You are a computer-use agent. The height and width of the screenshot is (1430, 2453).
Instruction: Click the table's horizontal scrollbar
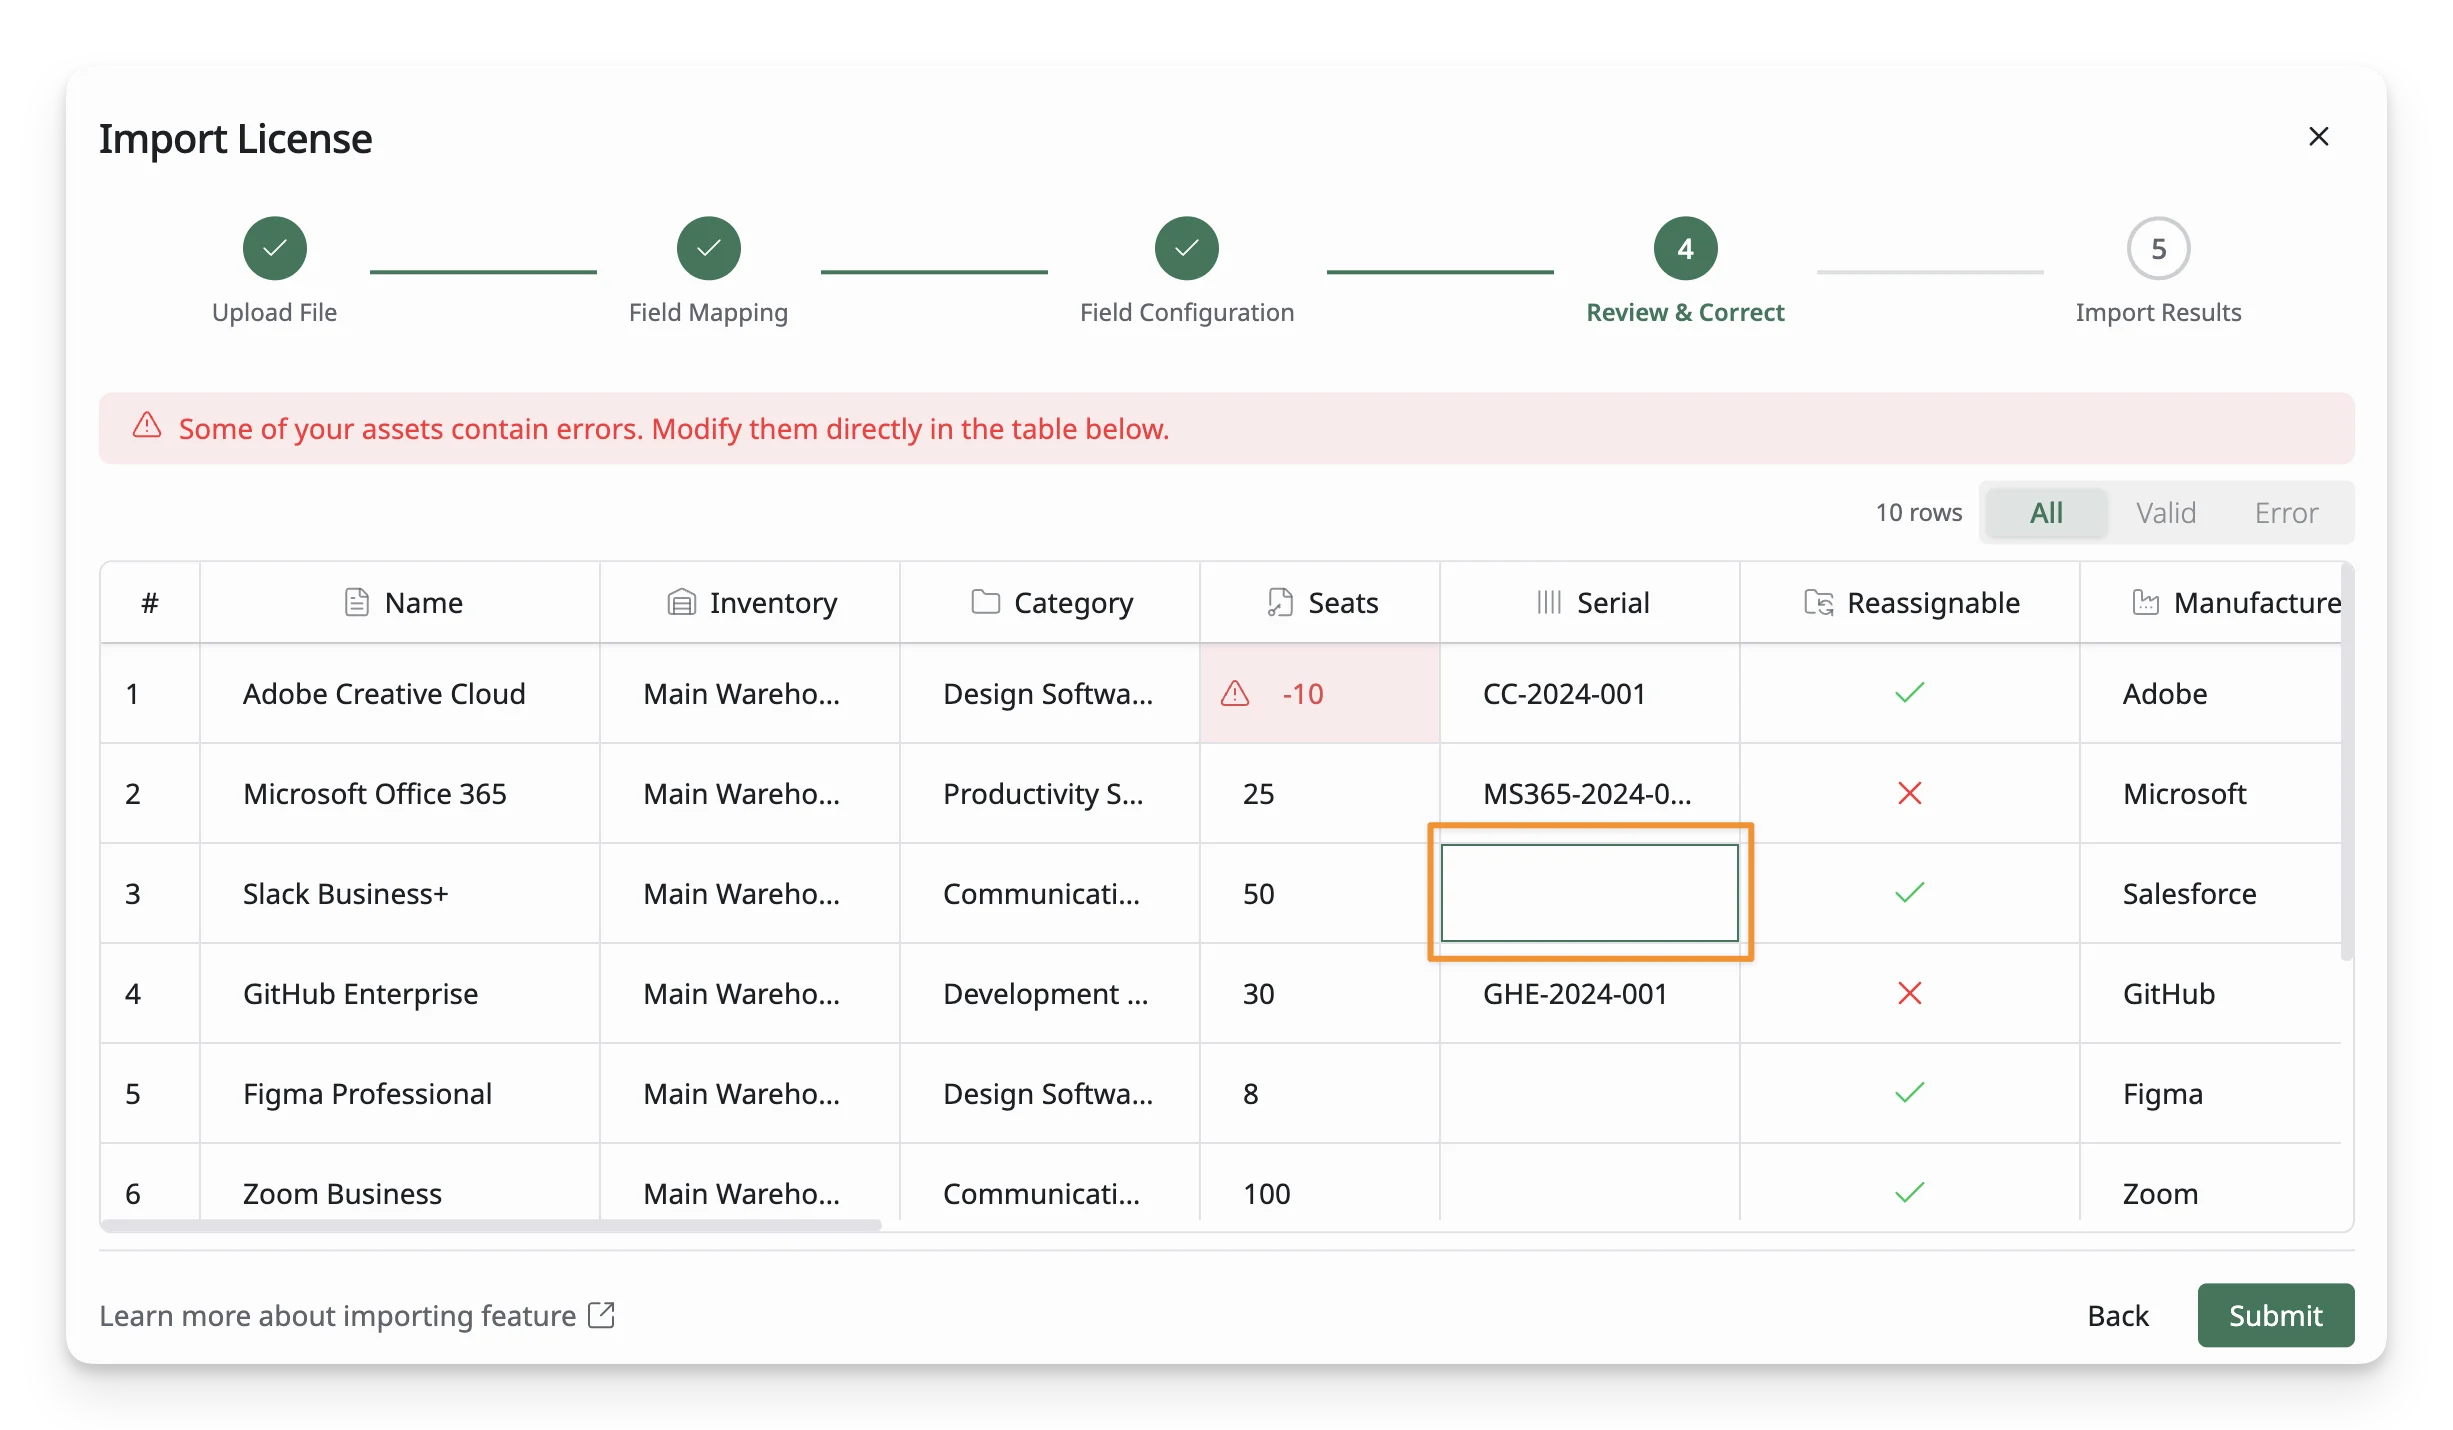[x=491, y=1224]
